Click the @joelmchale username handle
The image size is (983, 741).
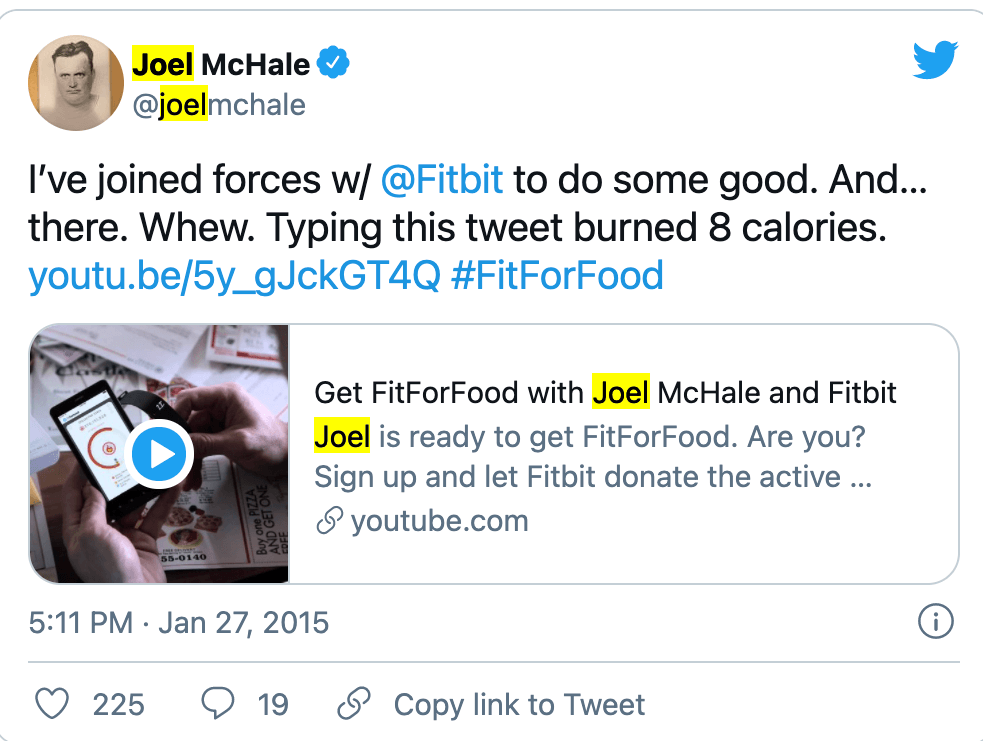click(x=220, y=104)
